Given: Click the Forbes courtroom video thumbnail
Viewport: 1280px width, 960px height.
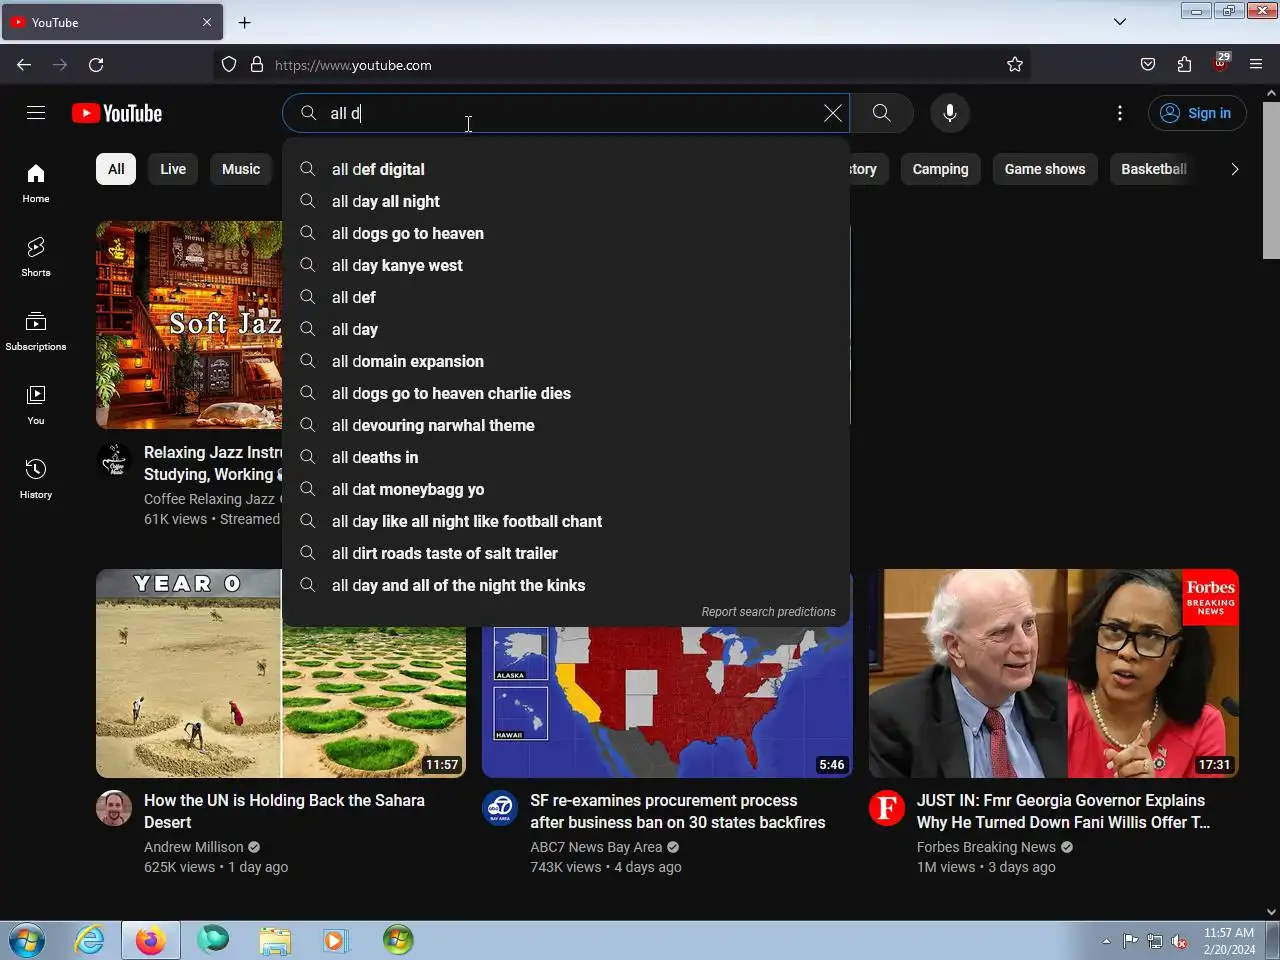Looking at the screenshot, I should point(1054,673).
